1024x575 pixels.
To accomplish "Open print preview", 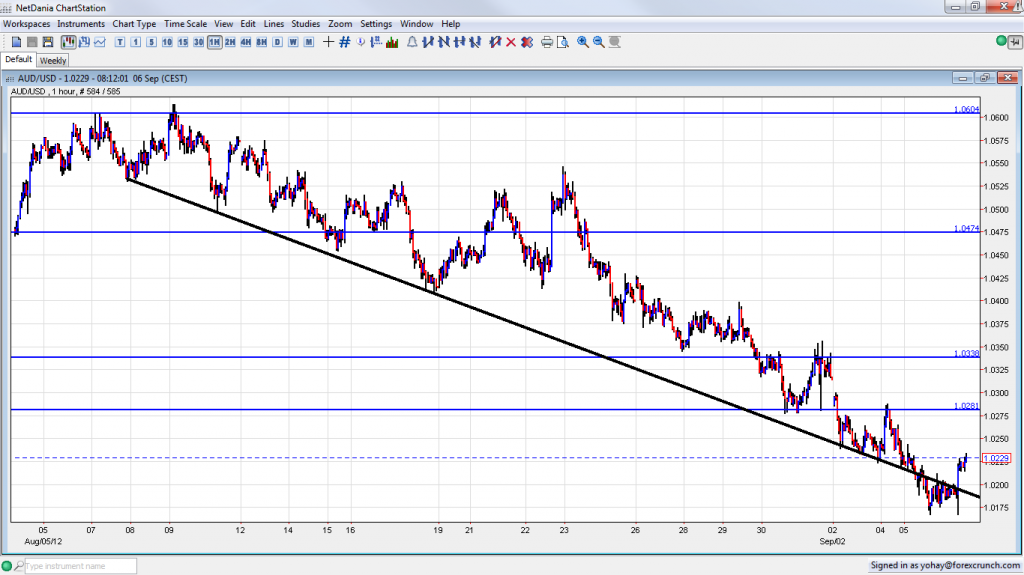I will (x=562, y=42).
